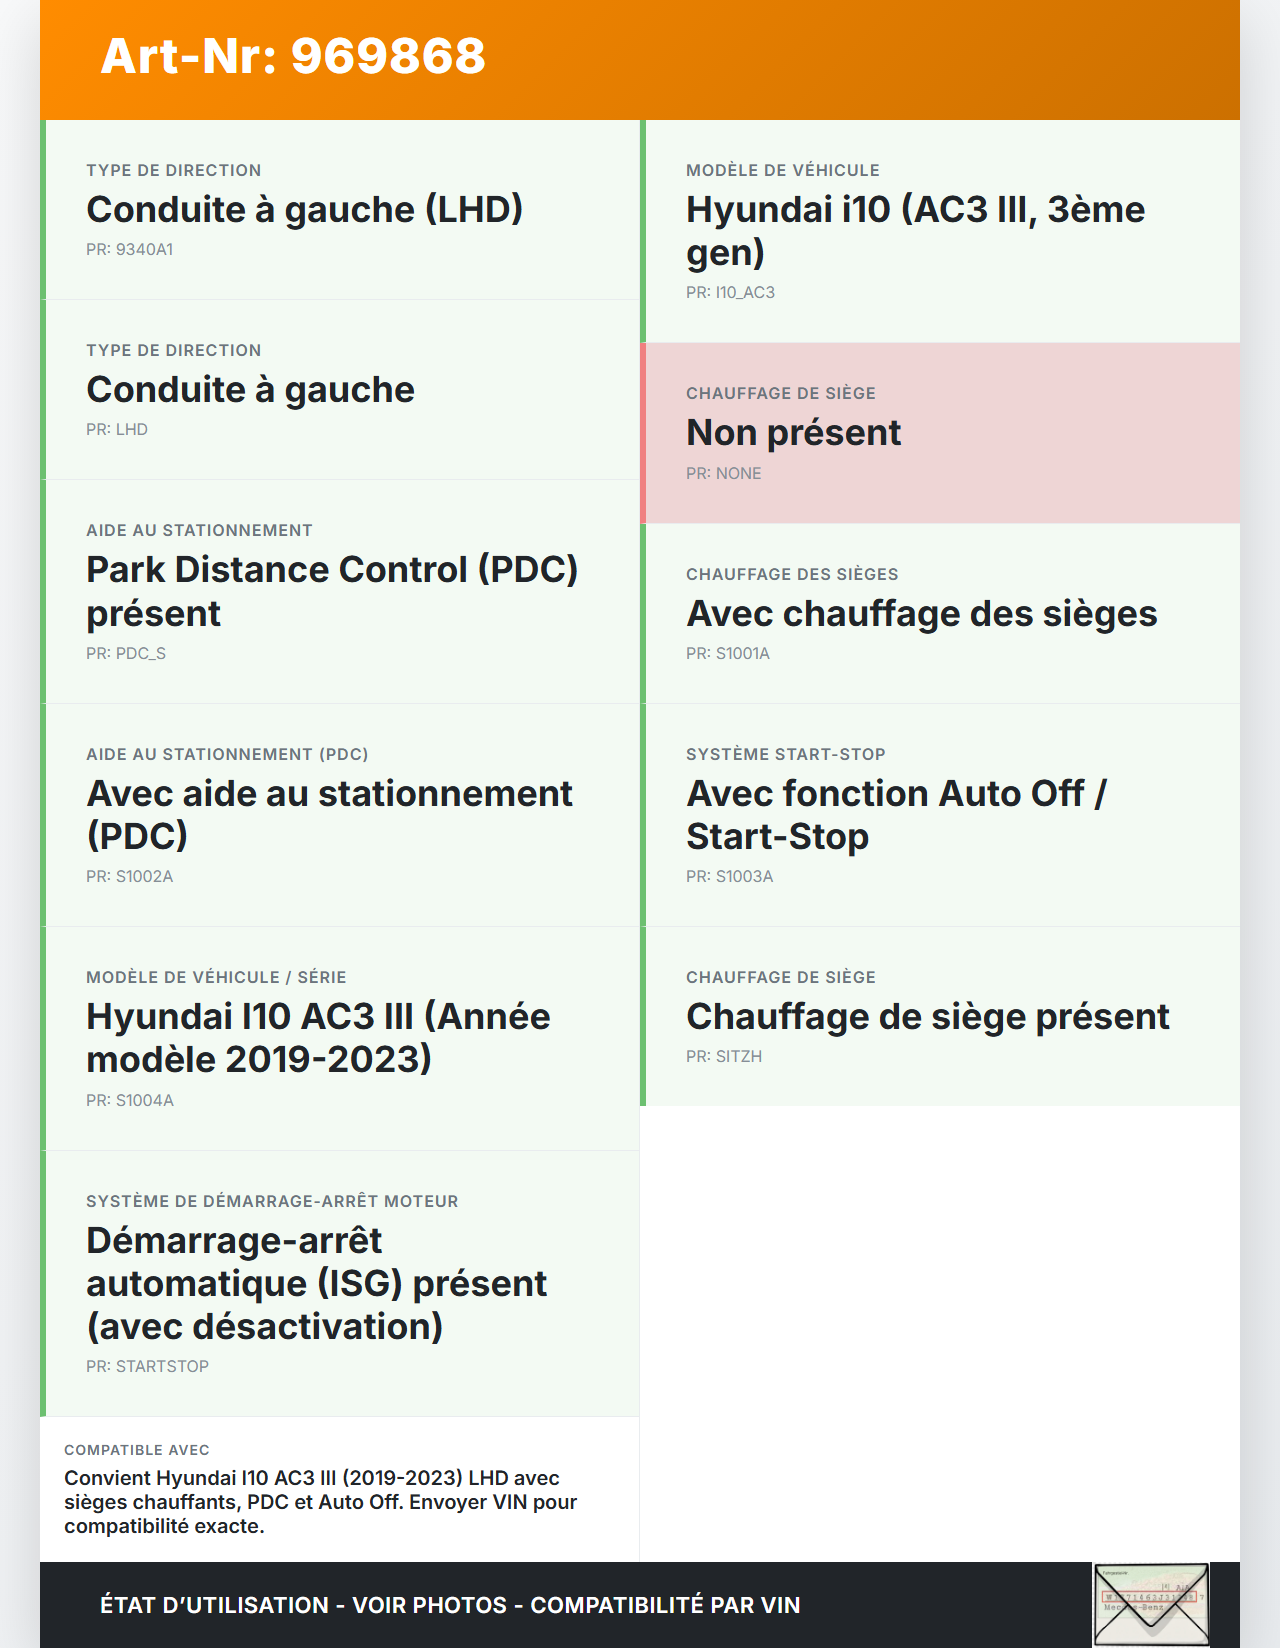Screen dimensions: 1280x1649
Task: Click the Art-Nr: 969868 header title
Action: pos(293,56)
